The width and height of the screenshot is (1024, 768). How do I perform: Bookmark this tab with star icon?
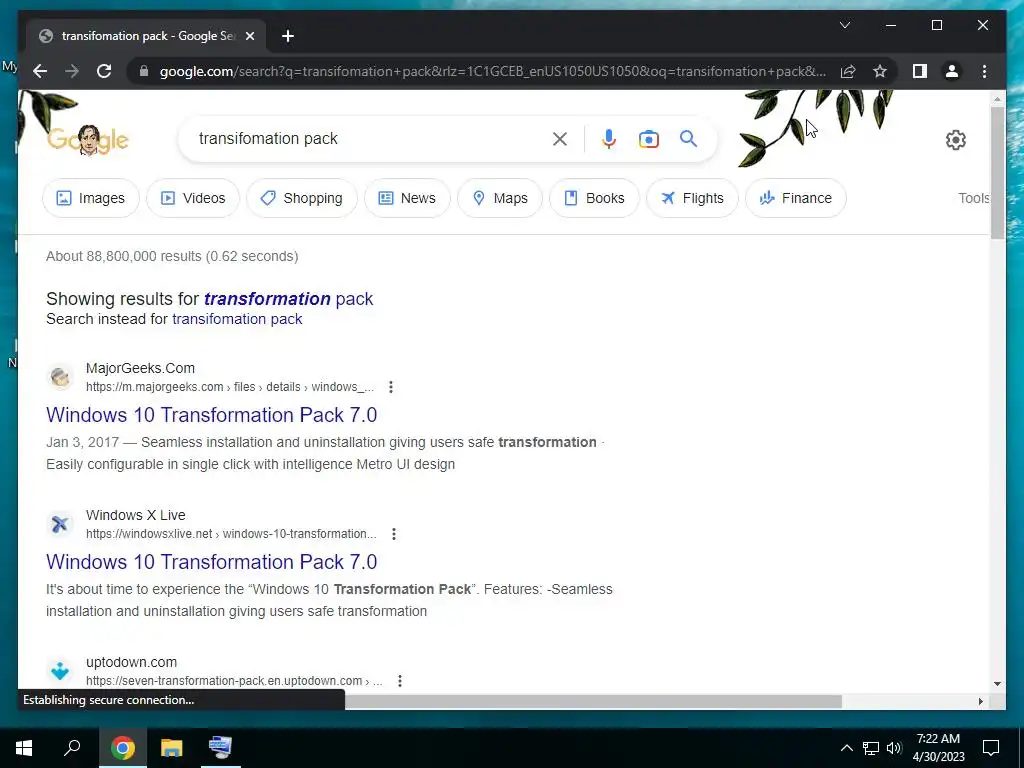pyautogui.click(x=880, y=71)
